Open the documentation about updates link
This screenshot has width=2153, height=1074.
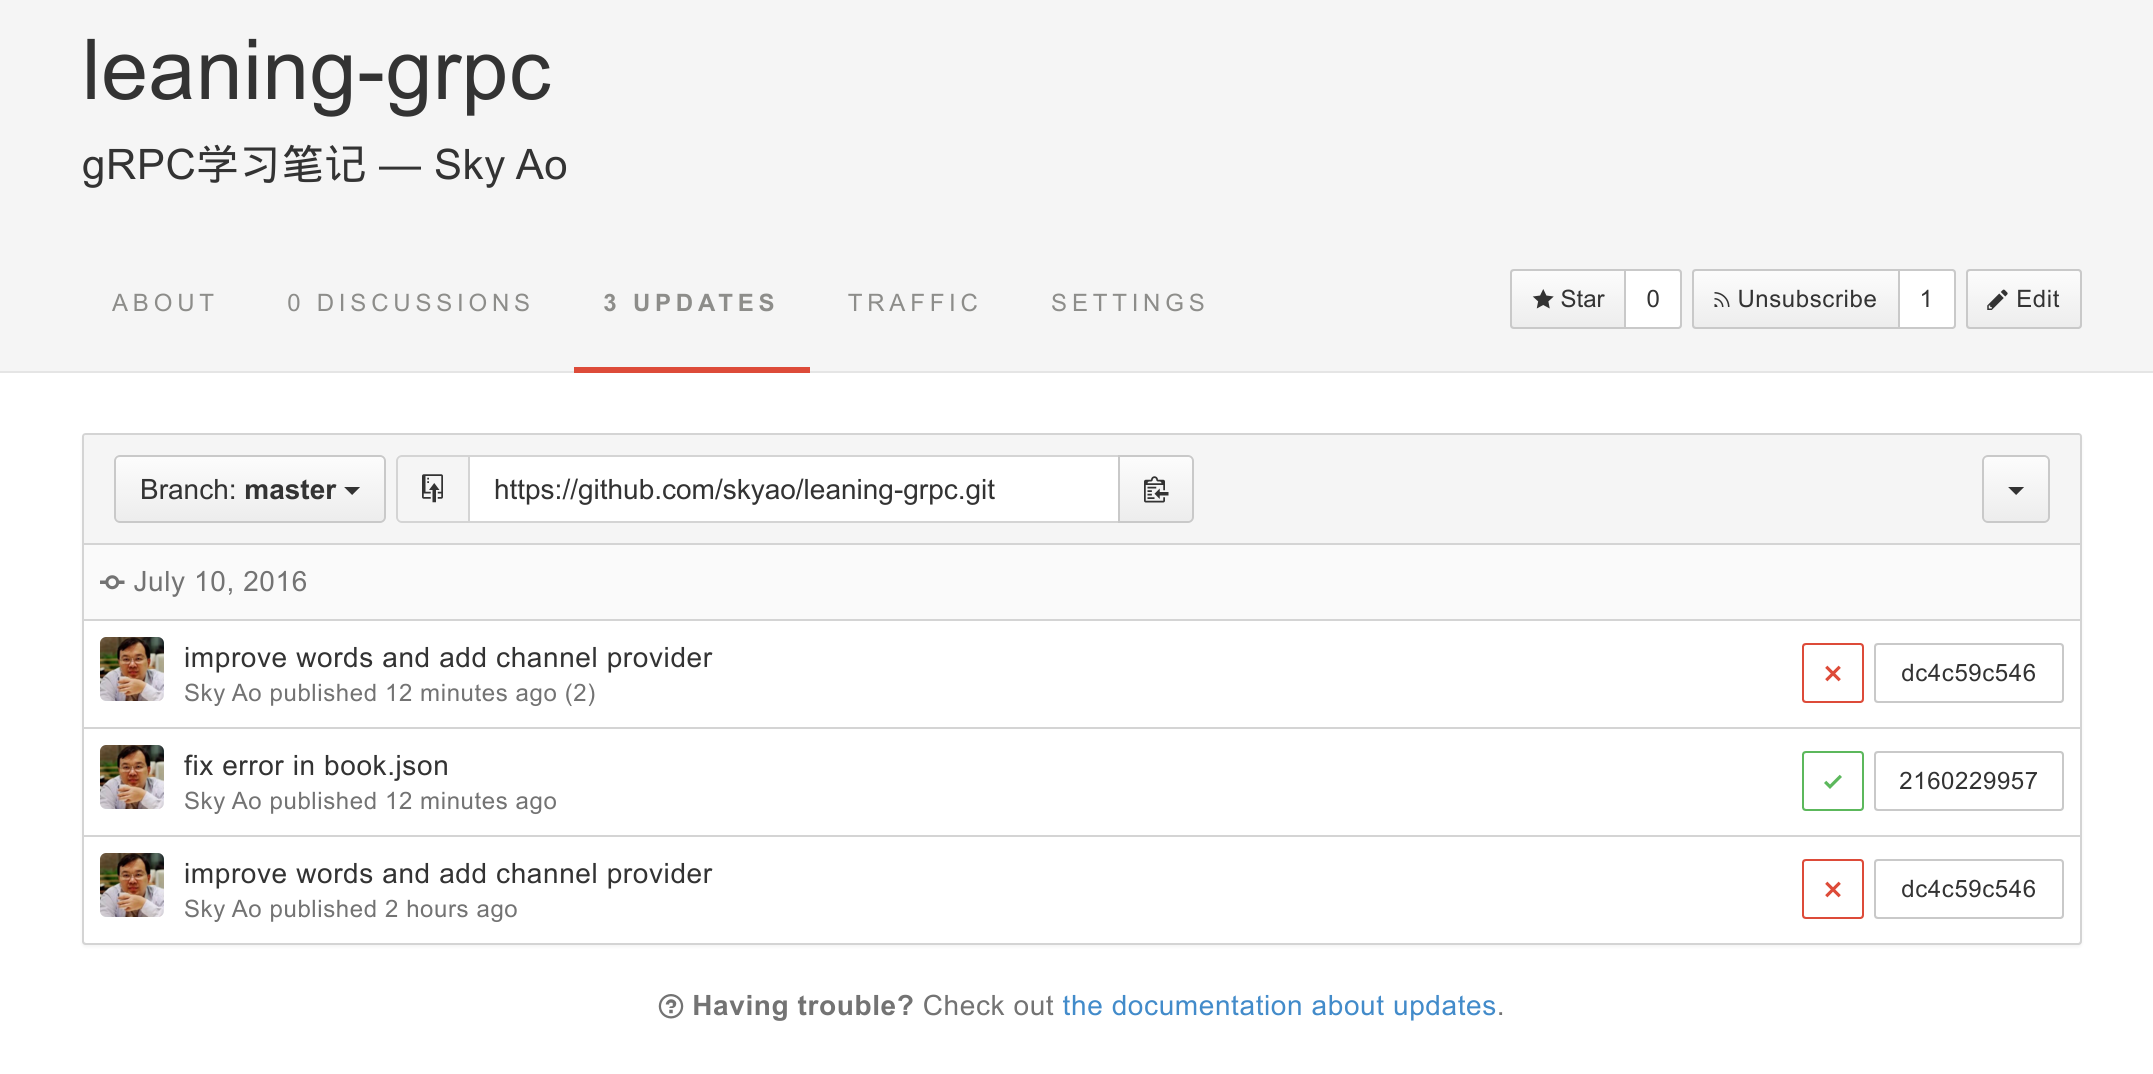point(1278,1005)
